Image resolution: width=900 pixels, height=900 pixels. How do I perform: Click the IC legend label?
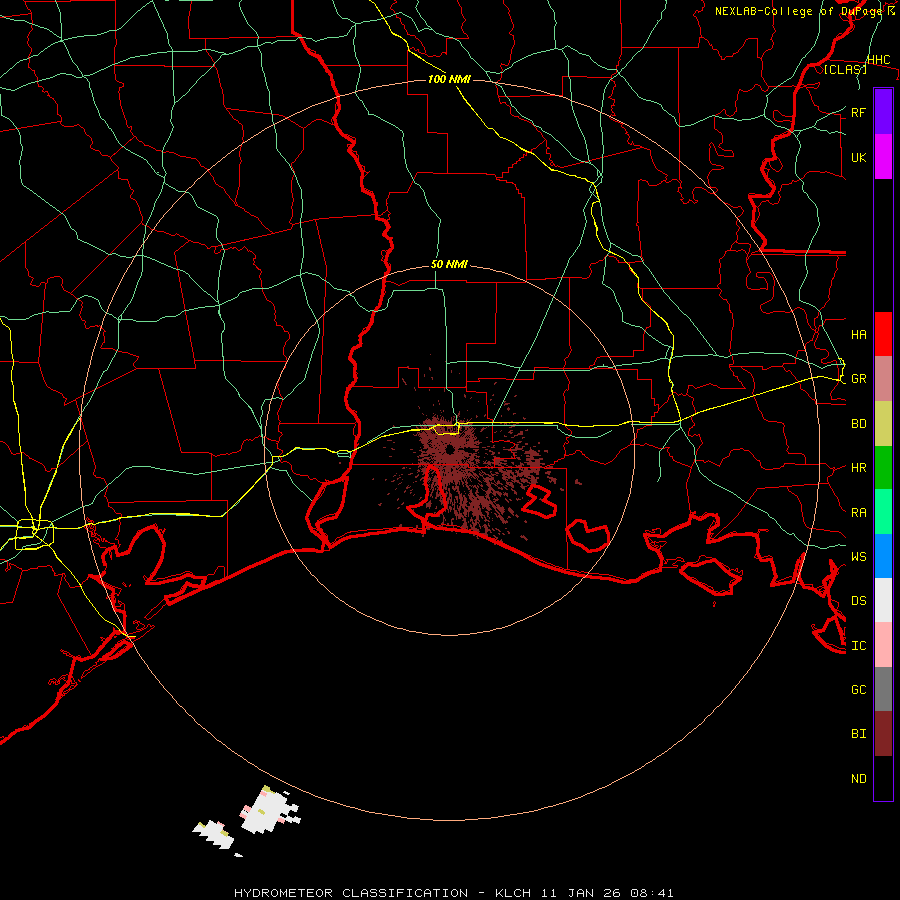click(858, 646)
